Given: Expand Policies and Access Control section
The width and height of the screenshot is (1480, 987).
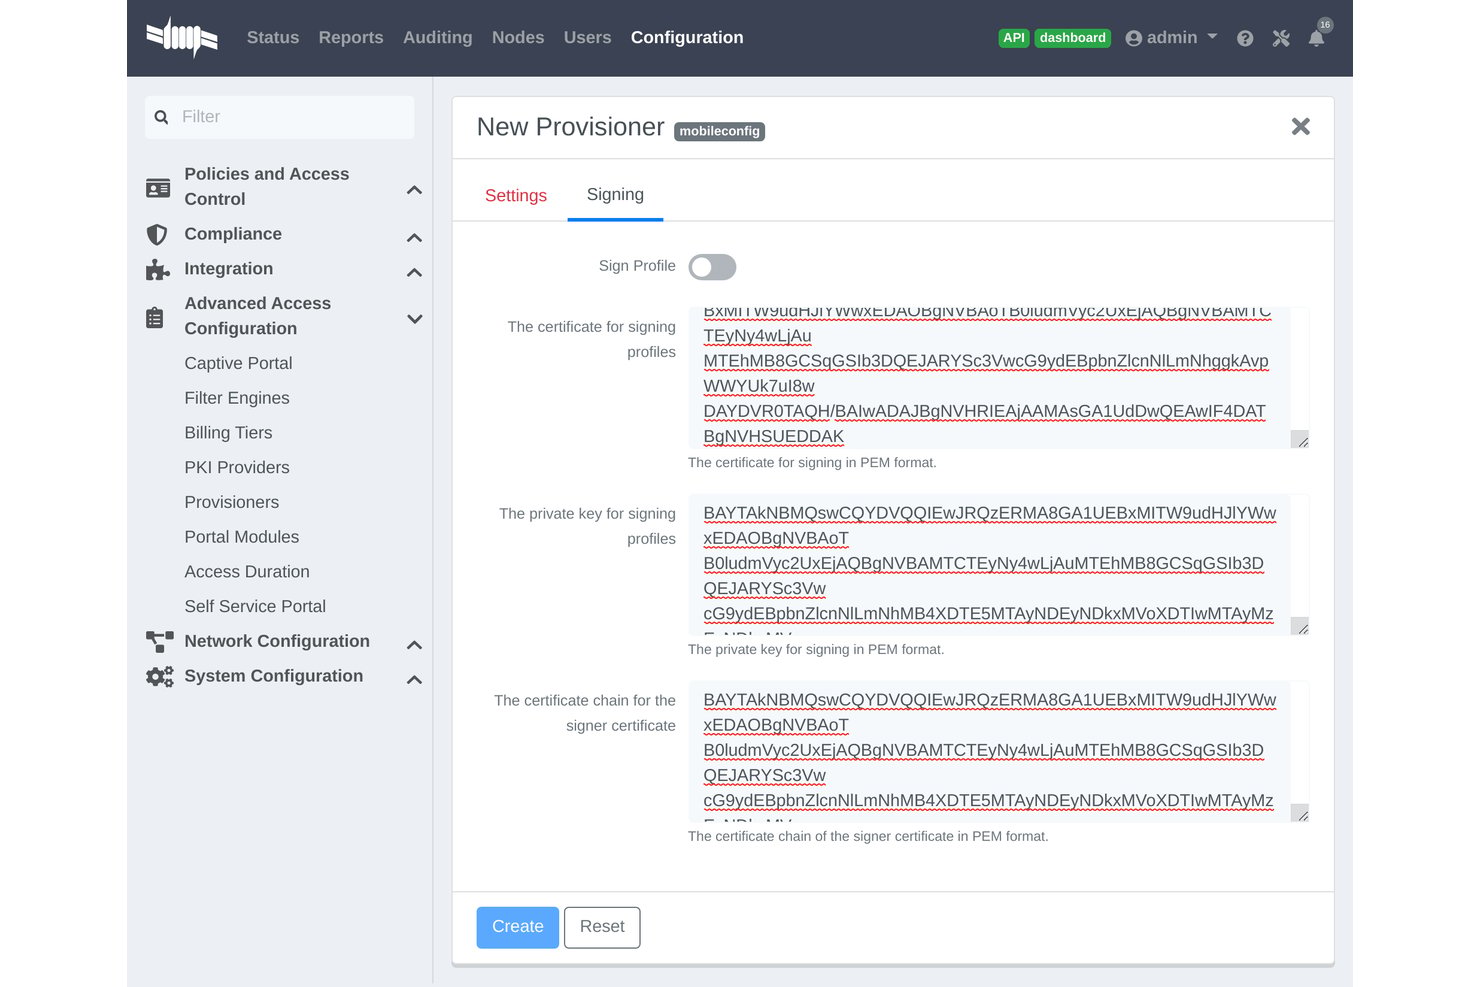Looking at the screenshot, I should (414, 190).
